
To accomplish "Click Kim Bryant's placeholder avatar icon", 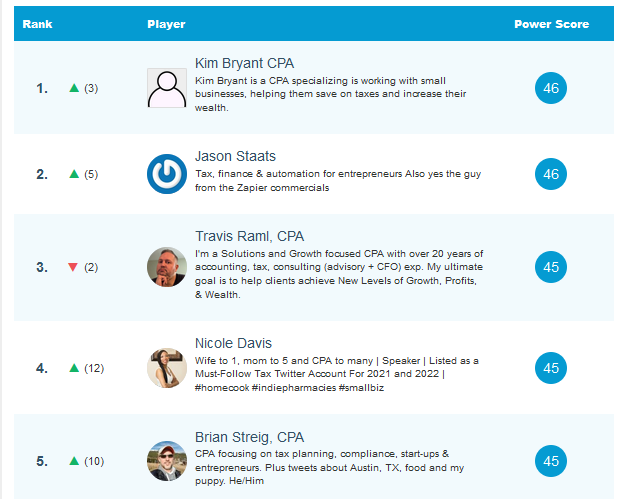I will pos(167,88).
